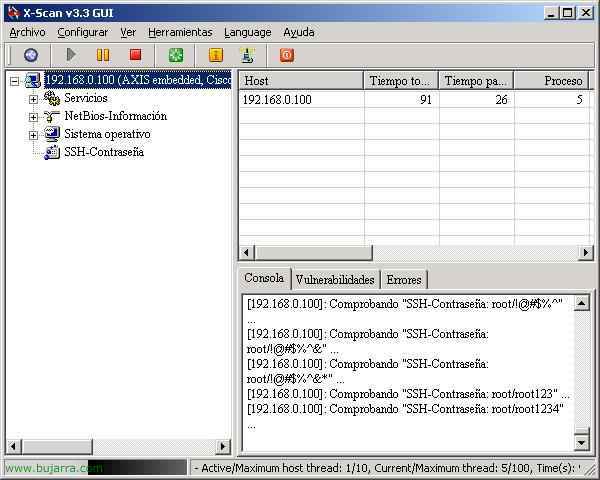
Task: Click the green report toolbar icon
Action: (x=176, y=55)
